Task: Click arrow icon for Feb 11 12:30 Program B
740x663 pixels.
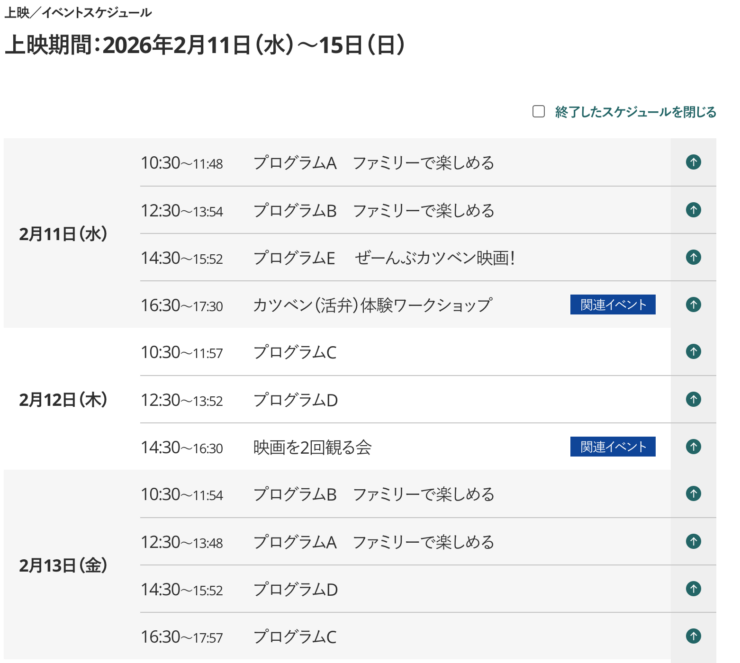Action: [x=693, y=210]
